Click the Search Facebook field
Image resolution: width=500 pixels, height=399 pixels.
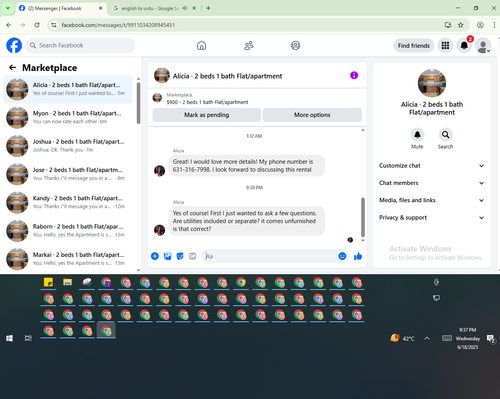(80, 45)
